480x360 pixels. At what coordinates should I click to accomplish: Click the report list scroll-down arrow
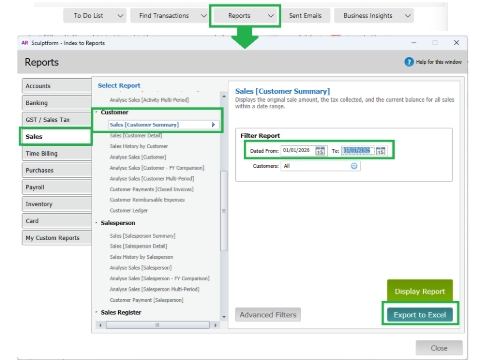224,317
